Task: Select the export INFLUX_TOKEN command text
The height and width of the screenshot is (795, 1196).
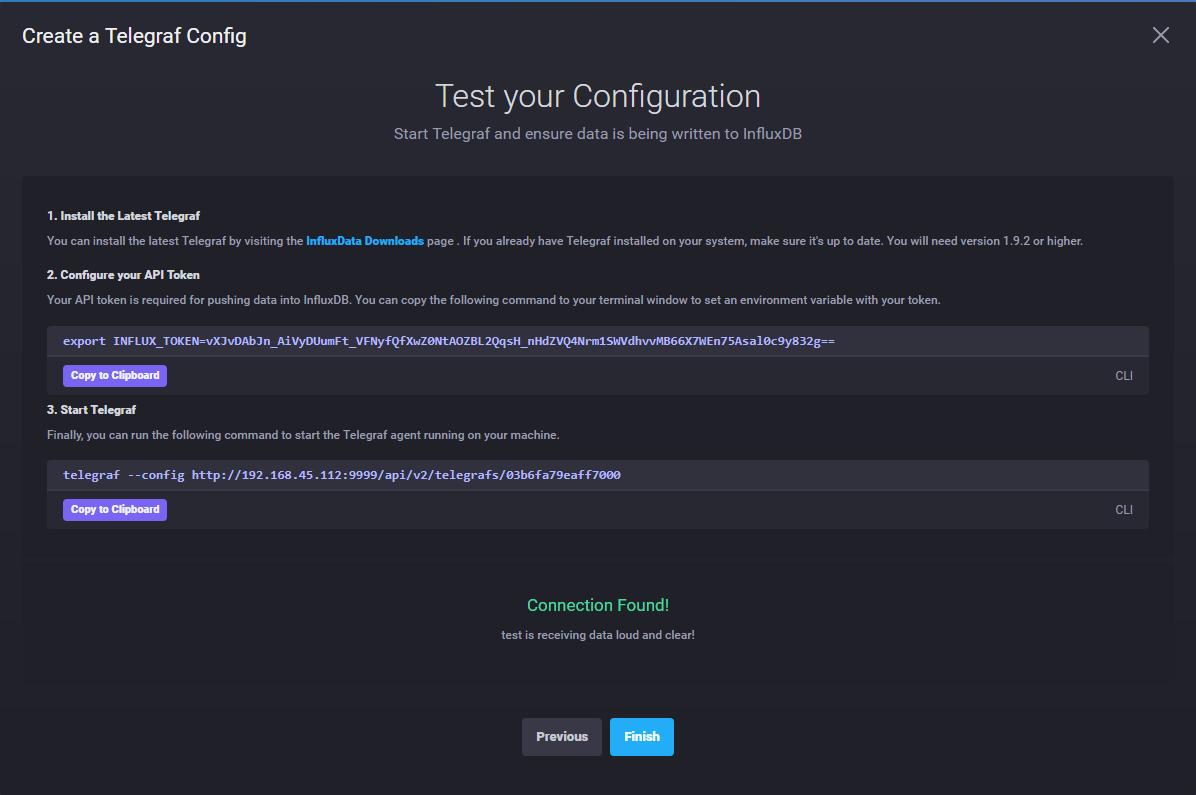Action: [x=448, y=341]
